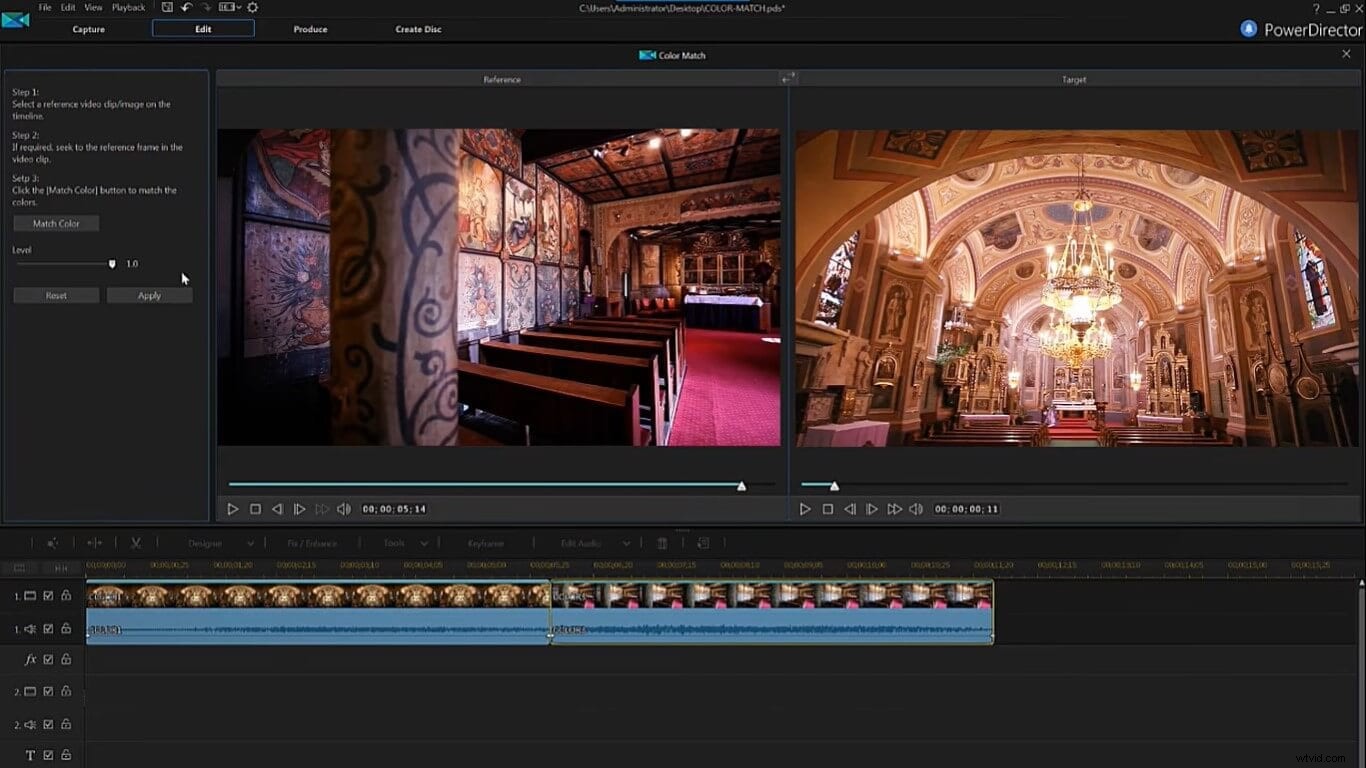
Task: Stop playback of the Reference video
Action: [x=255, y=509]
